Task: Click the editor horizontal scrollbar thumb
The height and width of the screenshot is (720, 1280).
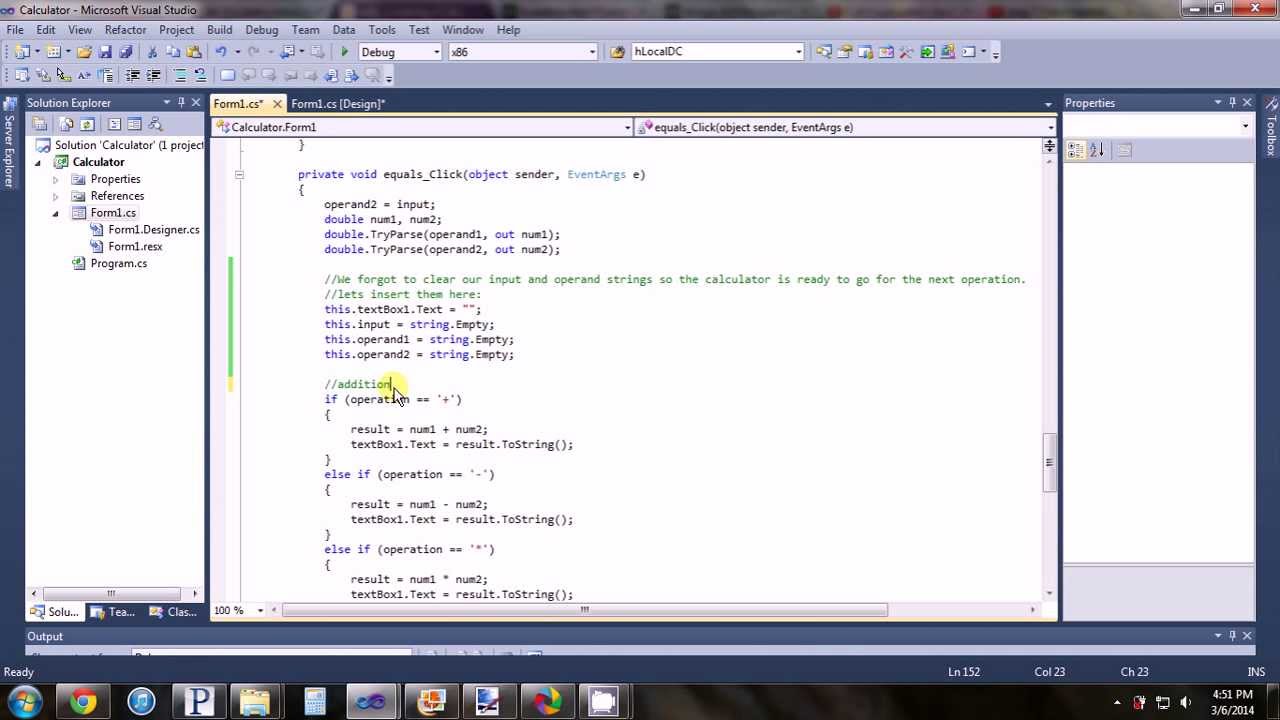Action: click(585, 610)
